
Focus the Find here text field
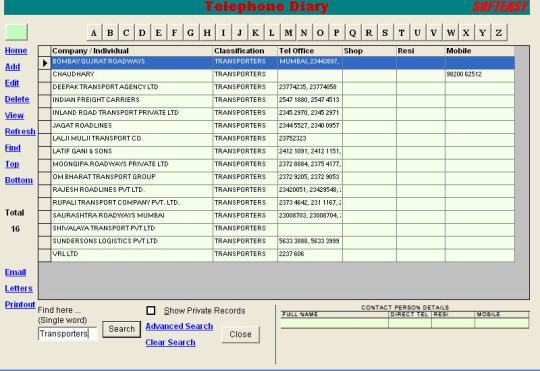68,334
